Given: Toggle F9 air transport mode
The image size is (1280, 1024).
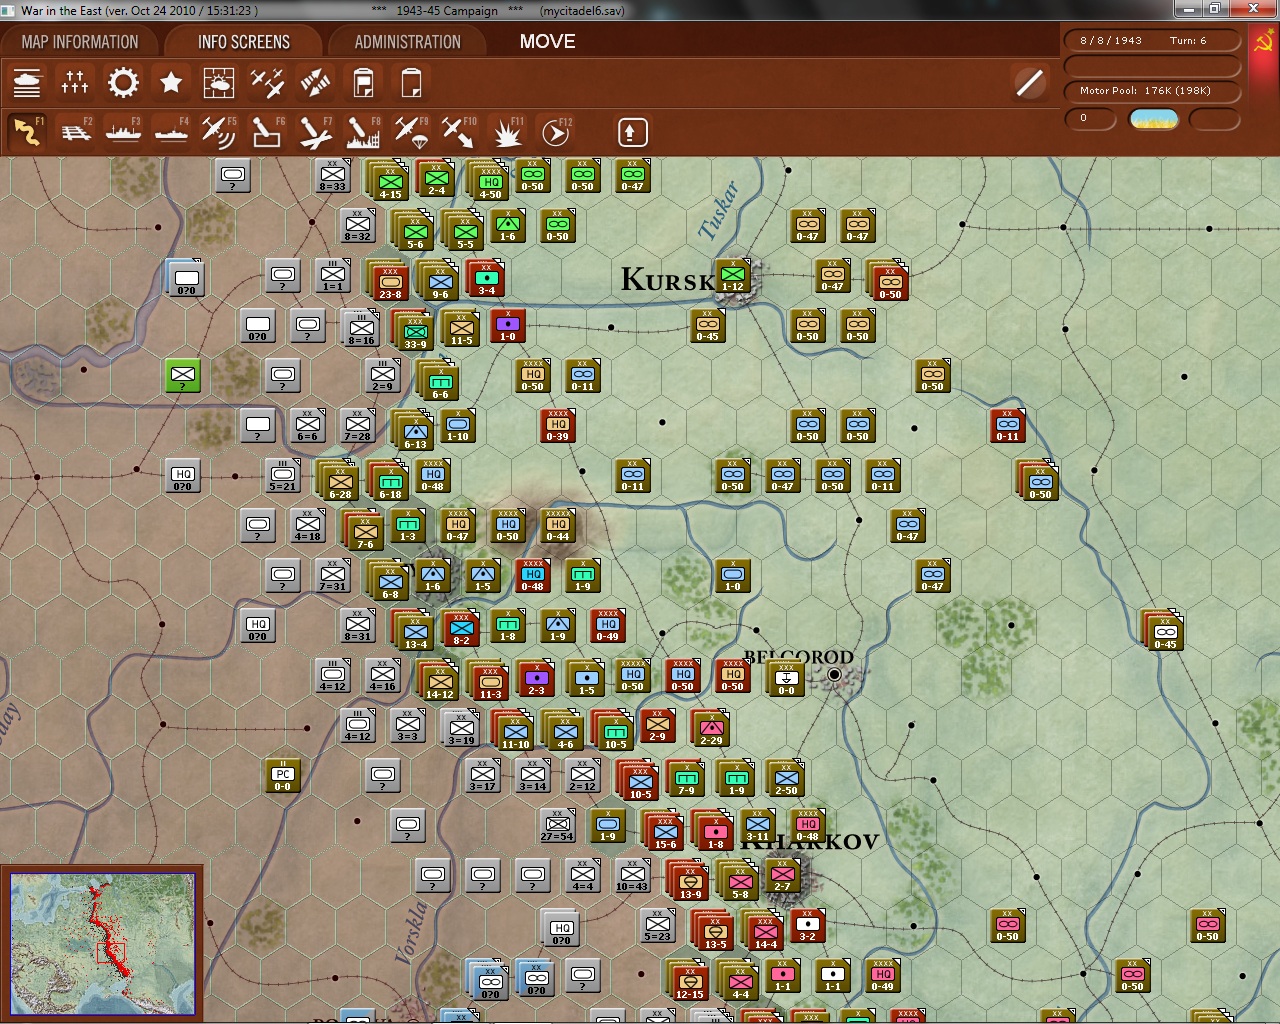Looking at the screenshot, I should 411,132.
